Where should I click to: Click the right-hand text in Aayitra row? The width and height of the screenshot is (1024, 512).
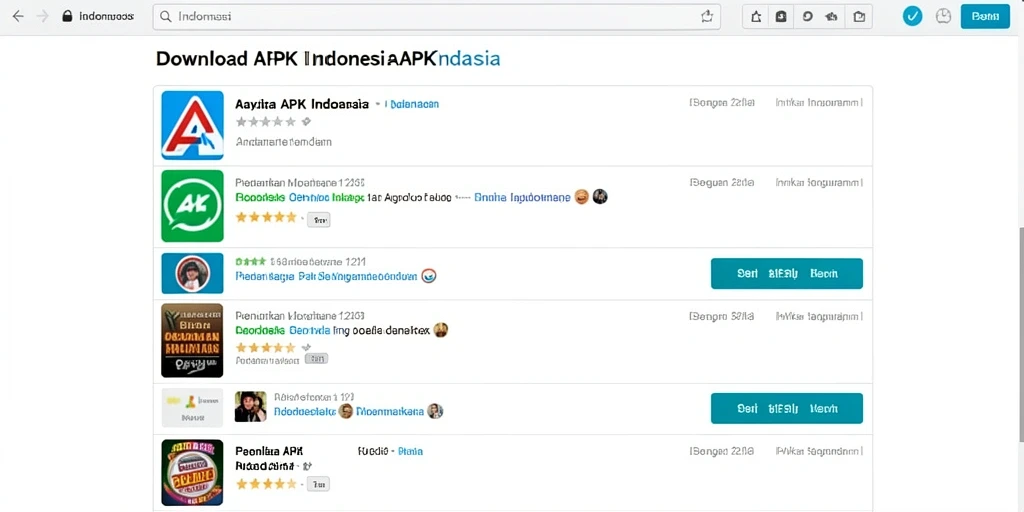coord(819,103)
